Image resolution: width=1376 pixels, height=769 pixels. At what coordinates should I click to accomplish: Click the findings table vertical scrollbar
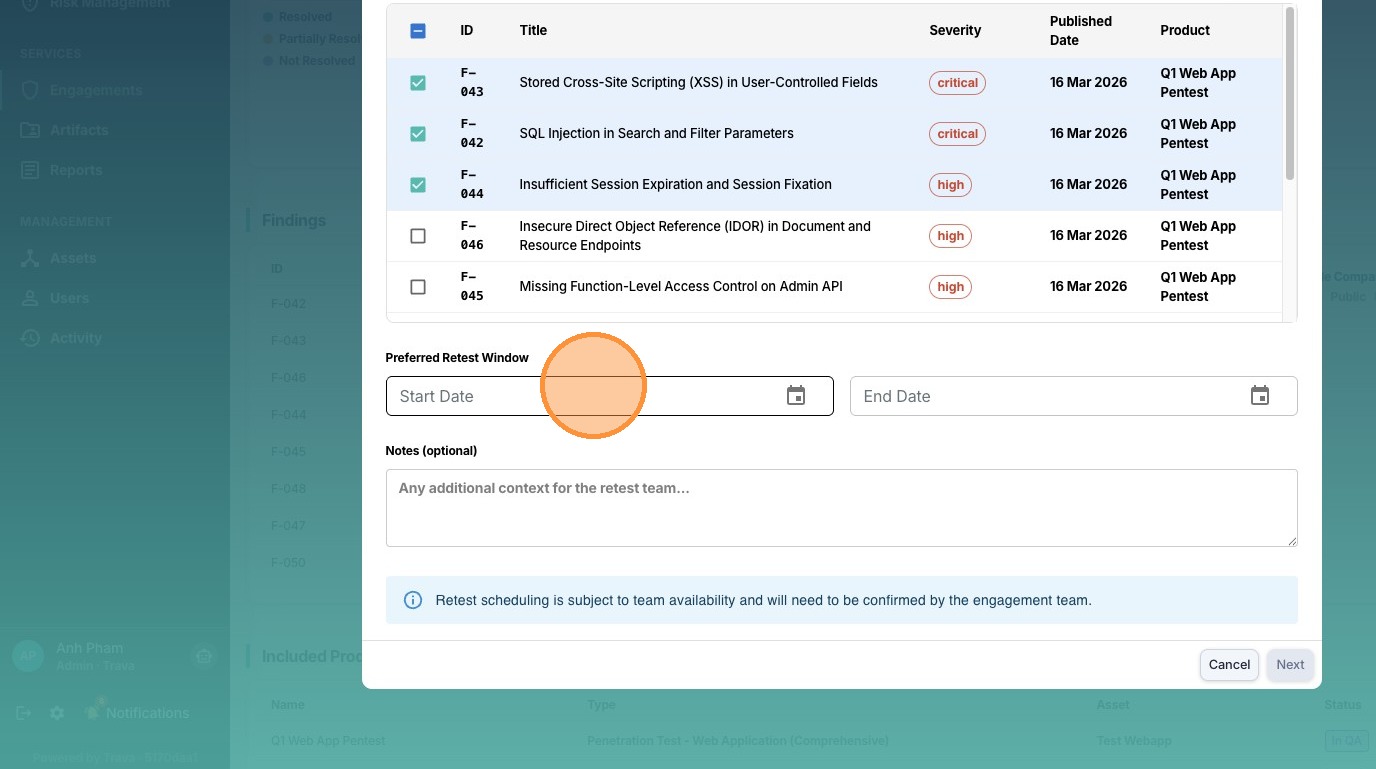click(x=1290, y=95)
